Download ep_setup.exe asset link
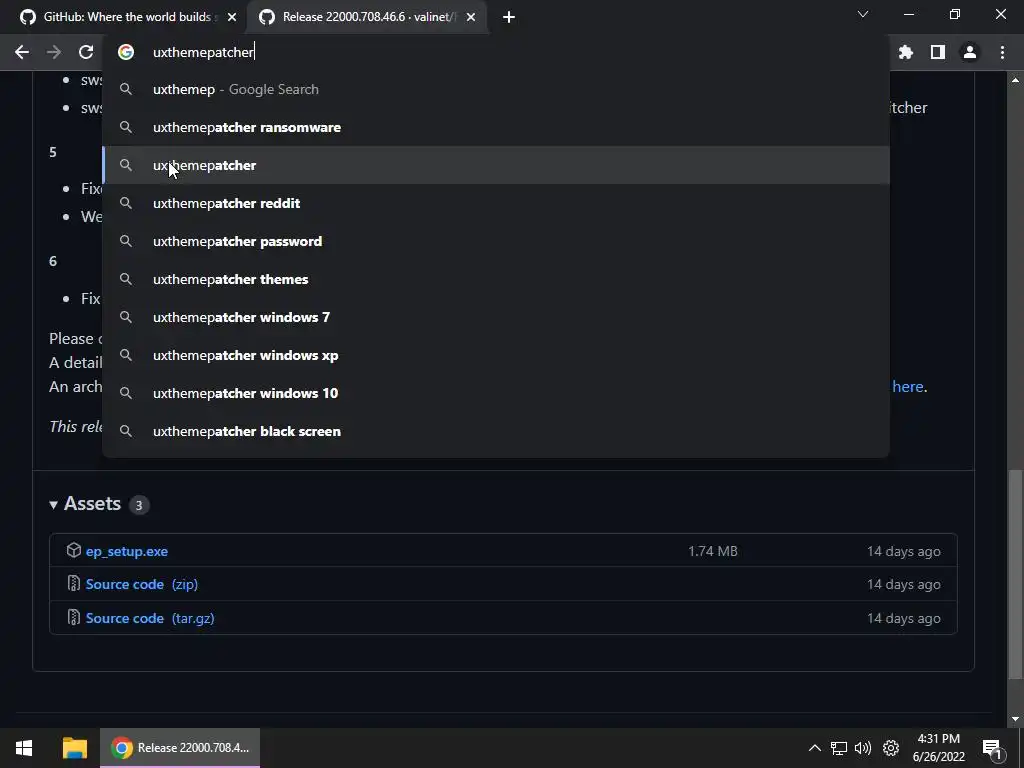The height and width of the screenshot is (768, 1024). point(127,551)
